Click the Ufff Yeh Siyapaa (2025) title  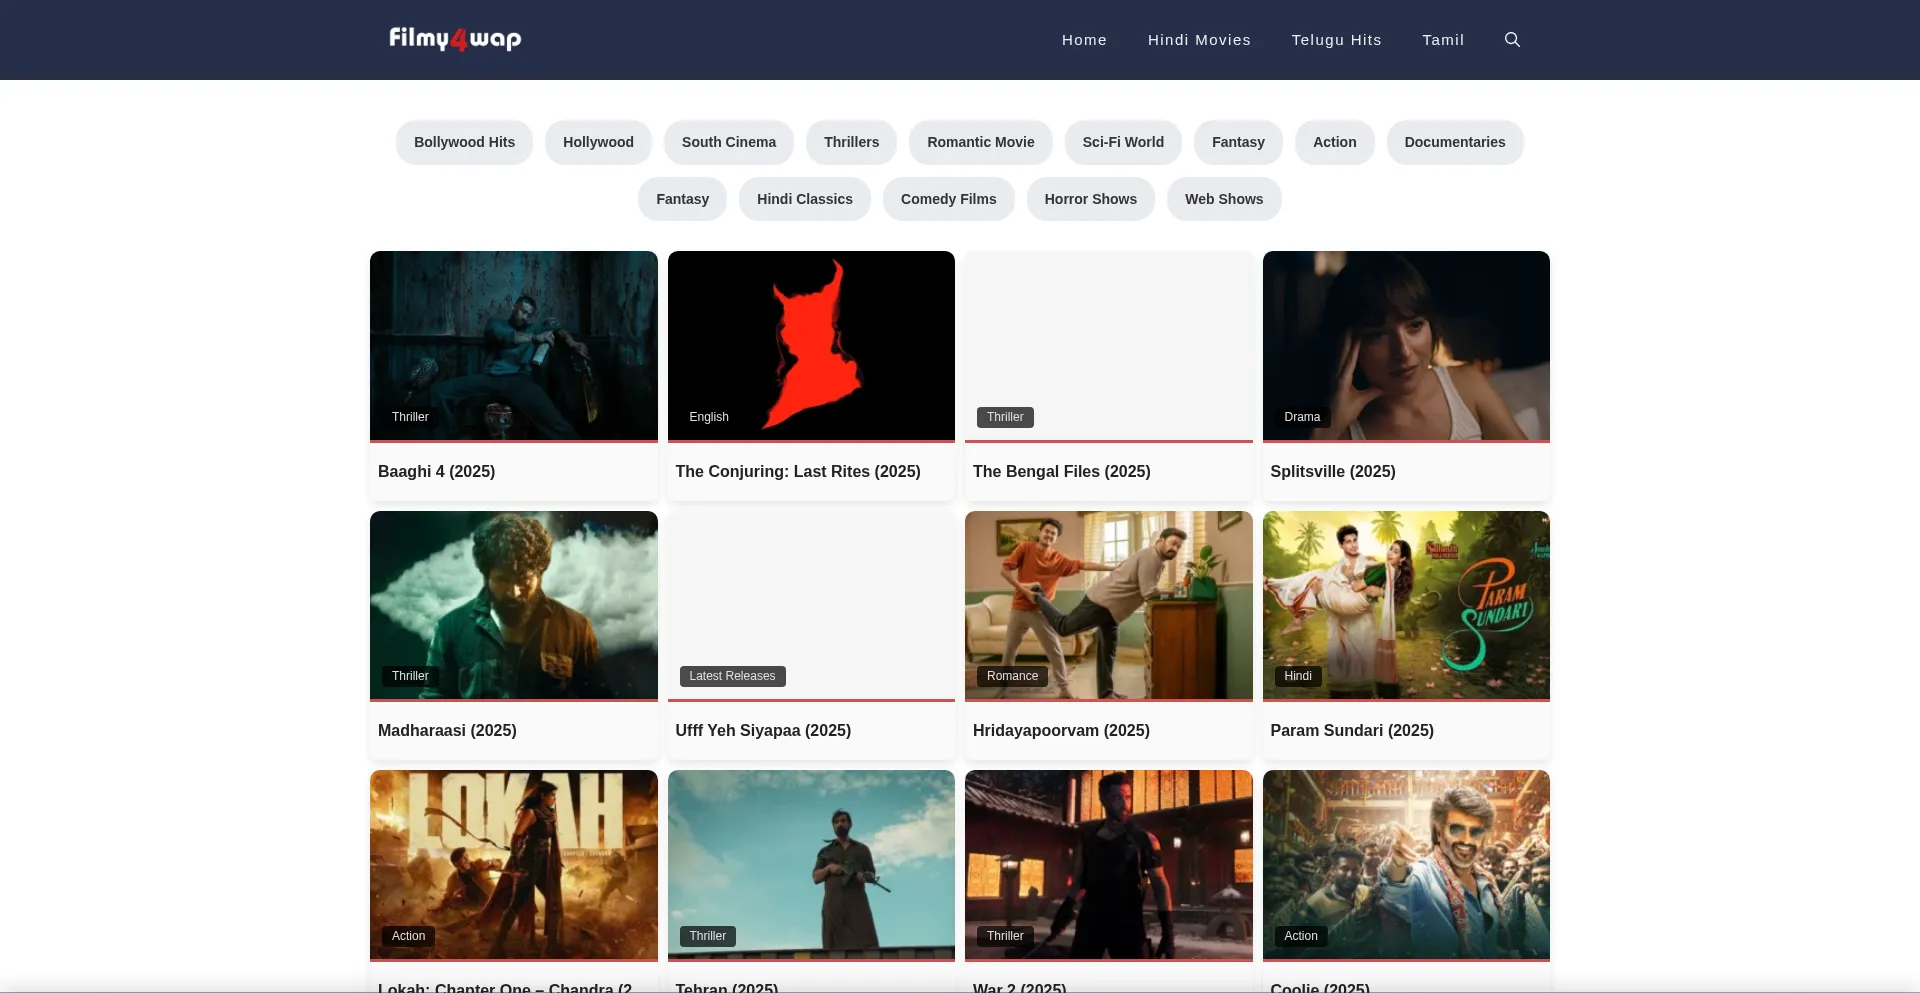(763, 730)
